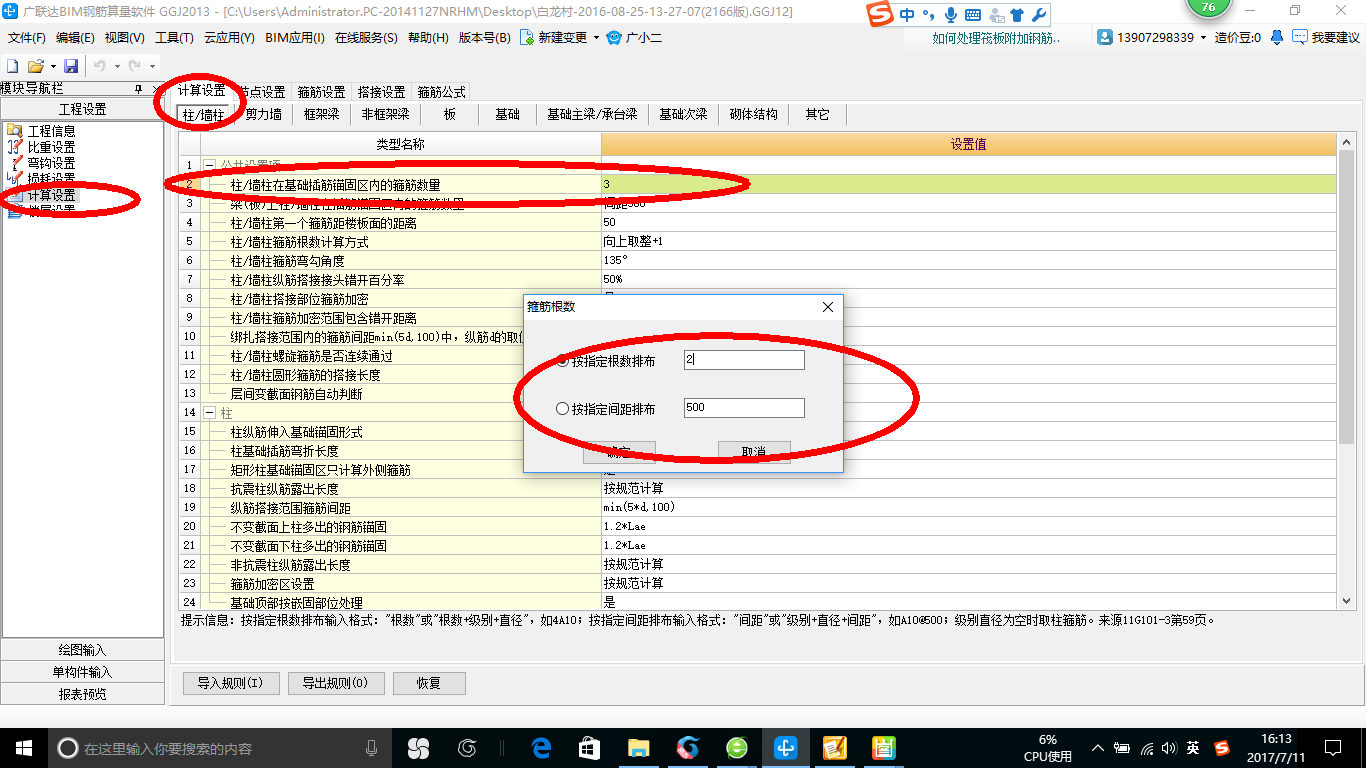Click the Sogou skin shirt icon
1366x768 pixels.
coord(1017,15)
